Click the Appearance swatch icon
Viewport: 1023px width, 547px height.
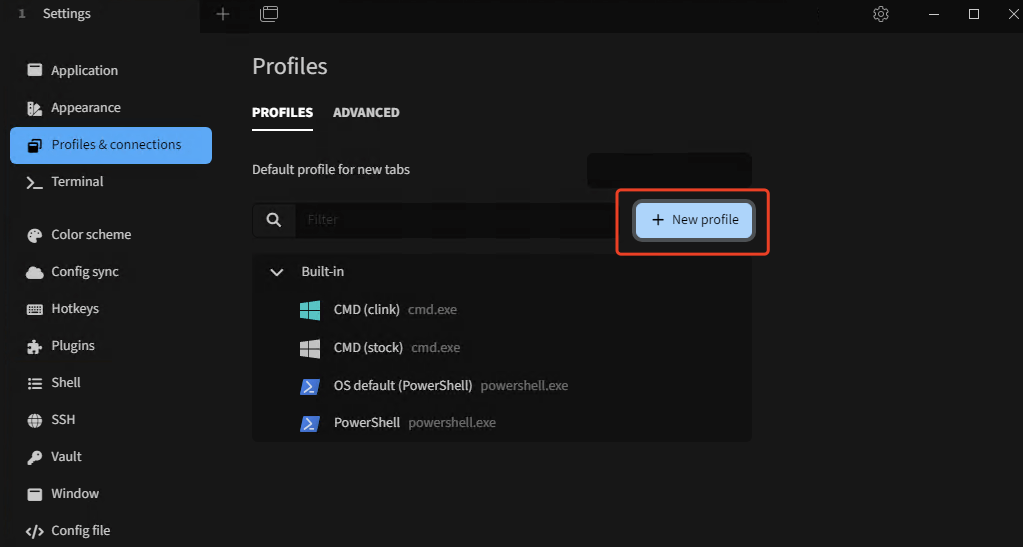(x=35, y=108)
